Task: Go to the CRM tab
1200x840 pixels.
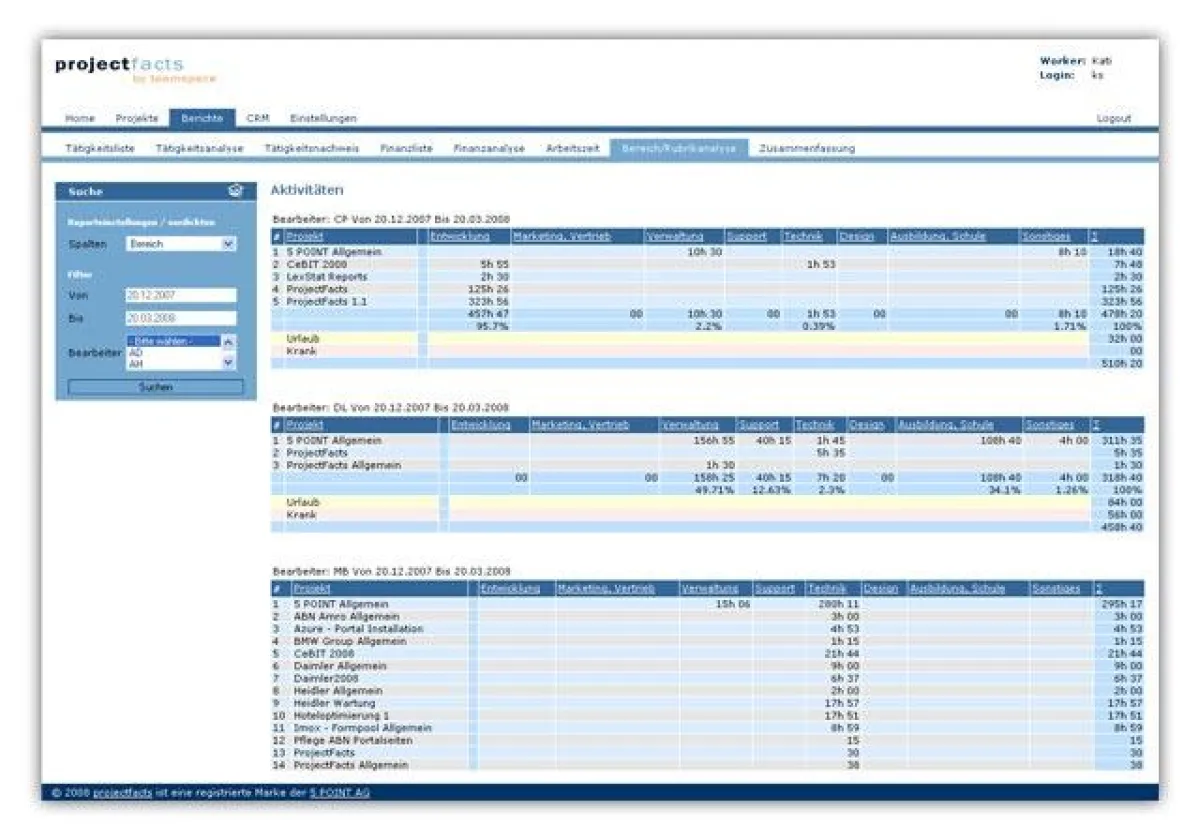Action: [257, 118]
